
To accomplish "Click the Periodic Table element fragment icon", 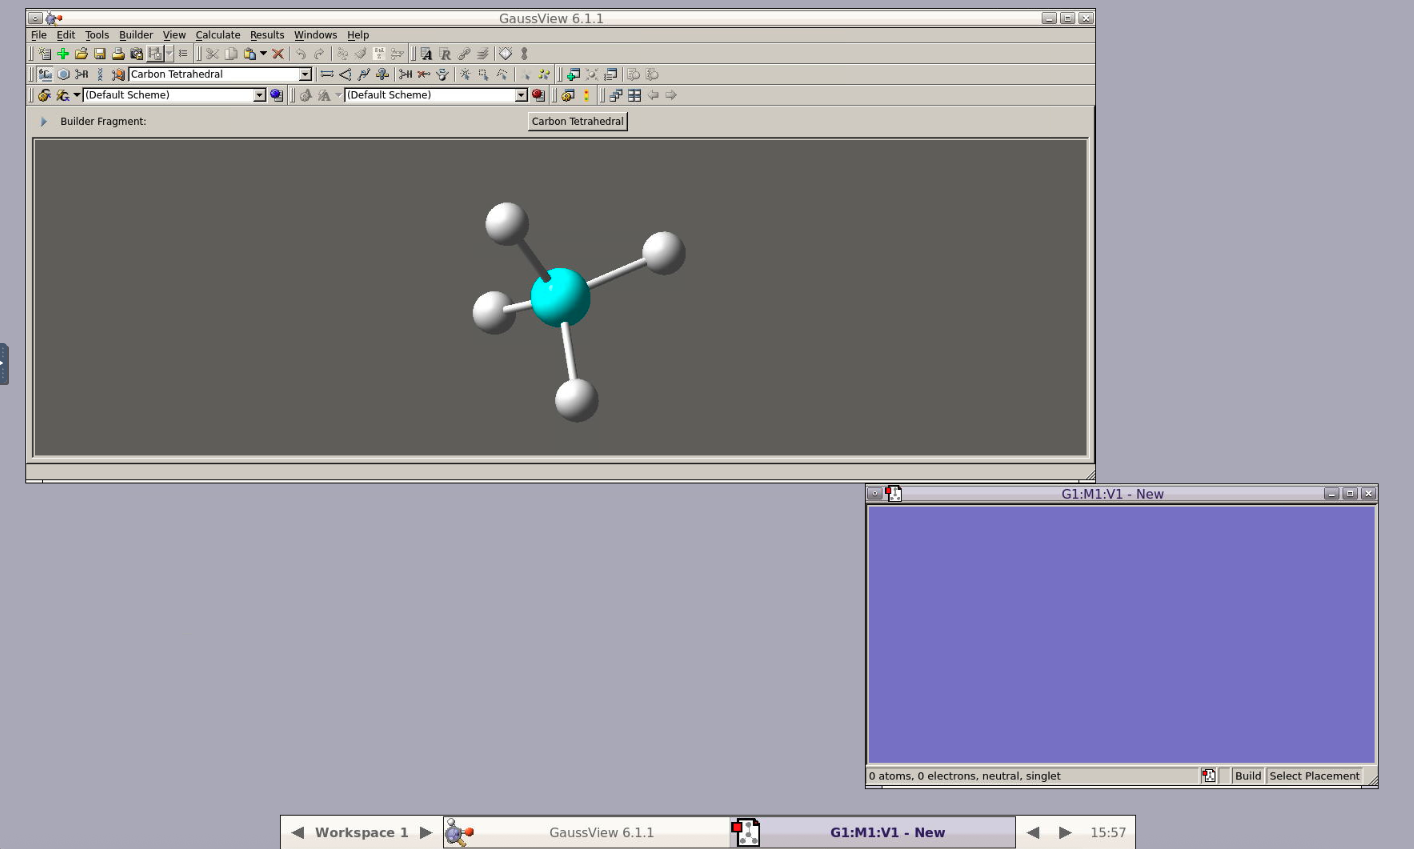I will (44, 74).
